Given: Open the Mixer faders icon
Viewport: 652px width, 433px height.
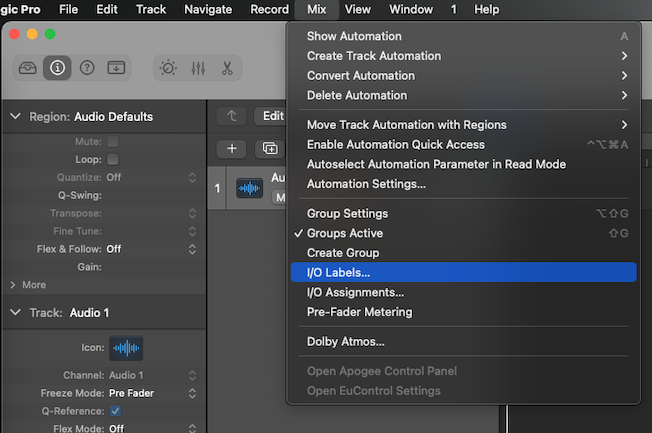Looking at the screenshot, I should [x=198, y=68].
